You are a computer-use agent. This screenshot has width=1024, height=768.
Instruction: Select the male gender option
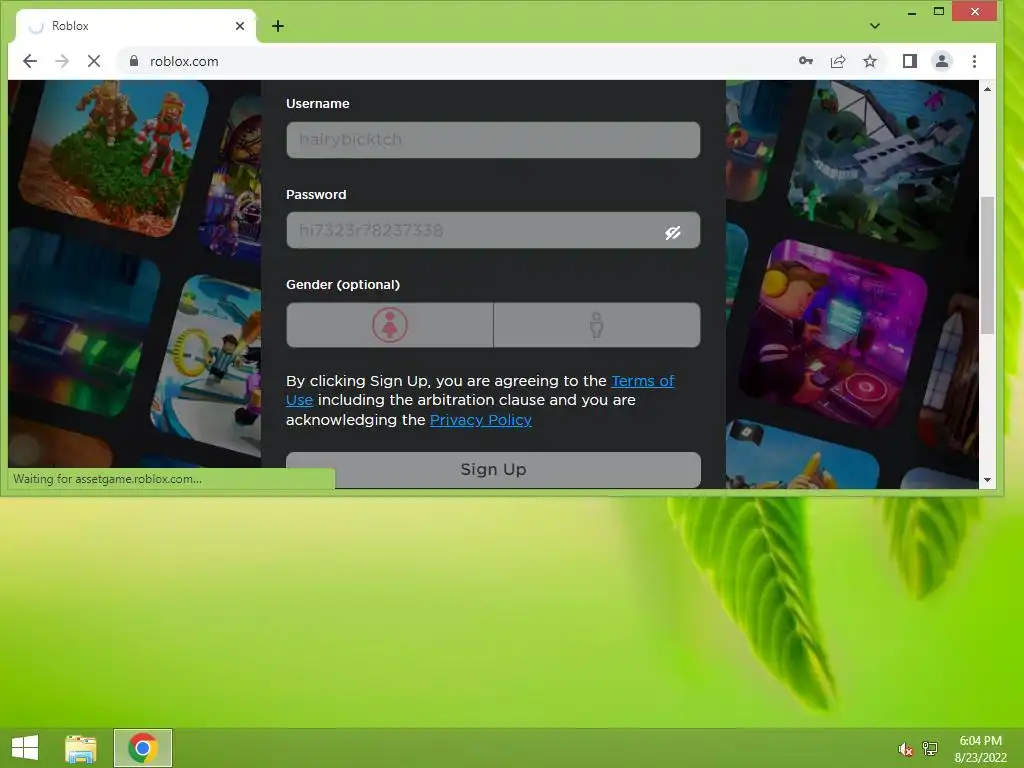(597, 325)
